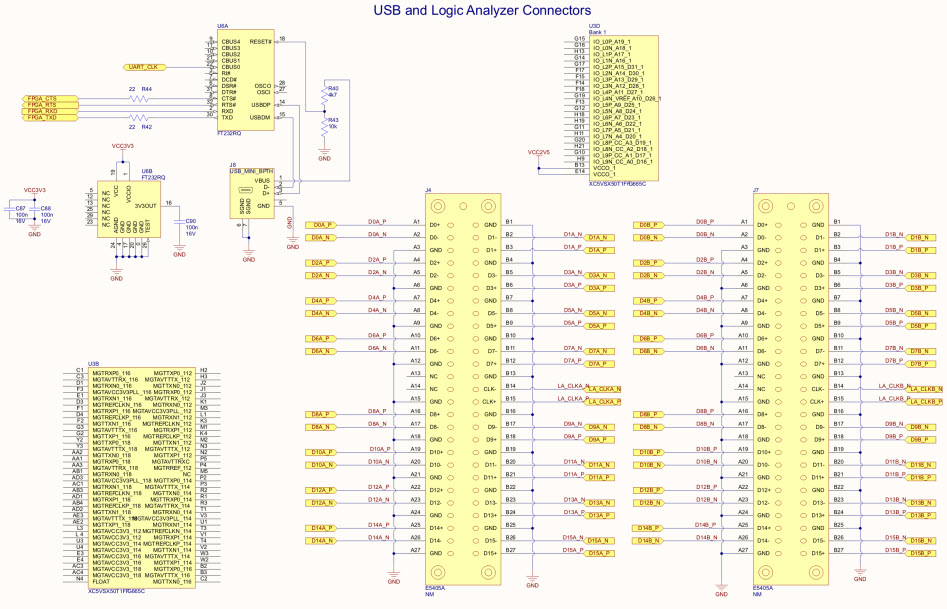947x609 pixels.
Task: Select series resistor R44 near UART_CLK
Action: click(x=139, y=99)
